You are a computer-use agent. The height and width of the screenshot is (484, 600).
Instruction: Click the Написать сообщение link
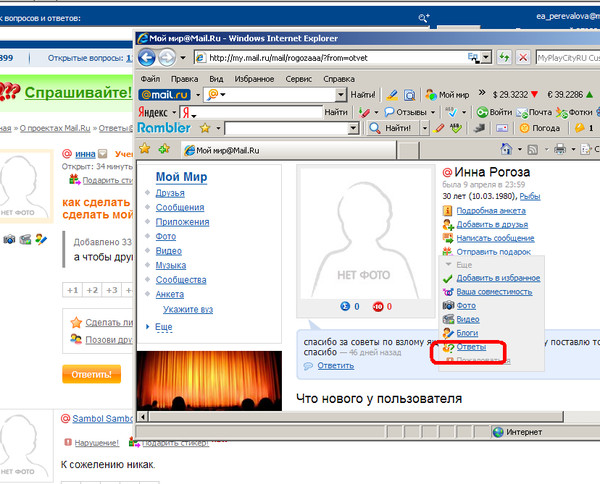tap(495, 238)
